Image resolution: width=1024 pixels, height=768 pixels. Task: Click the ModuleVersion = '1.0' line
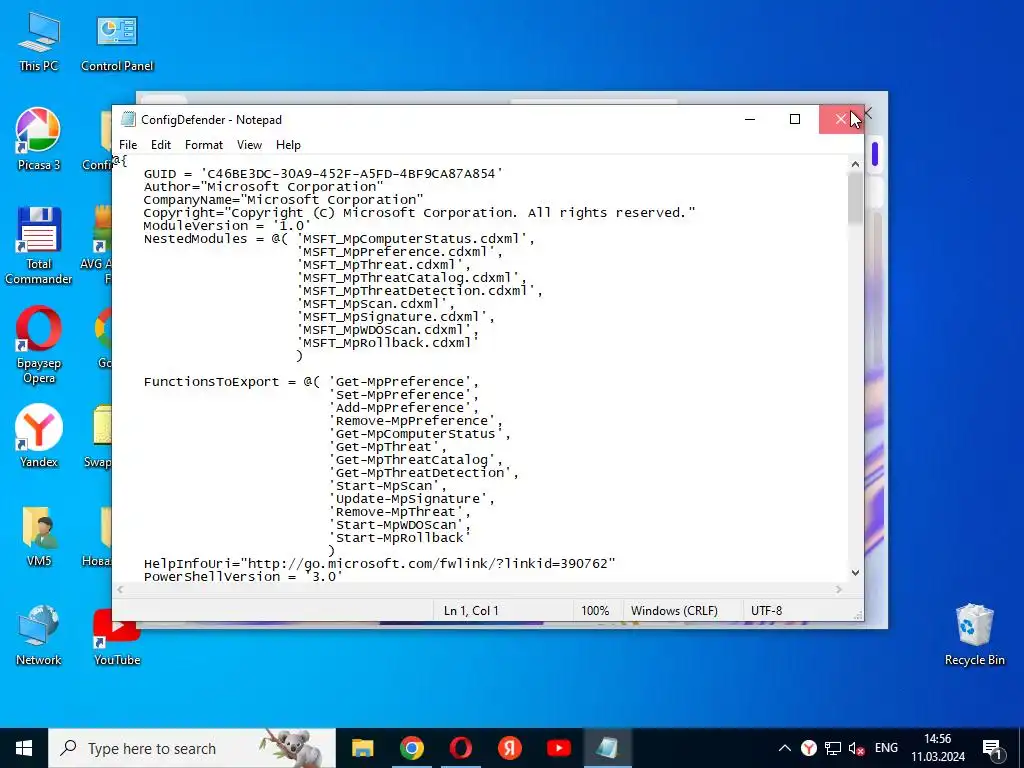pos(227,226)
